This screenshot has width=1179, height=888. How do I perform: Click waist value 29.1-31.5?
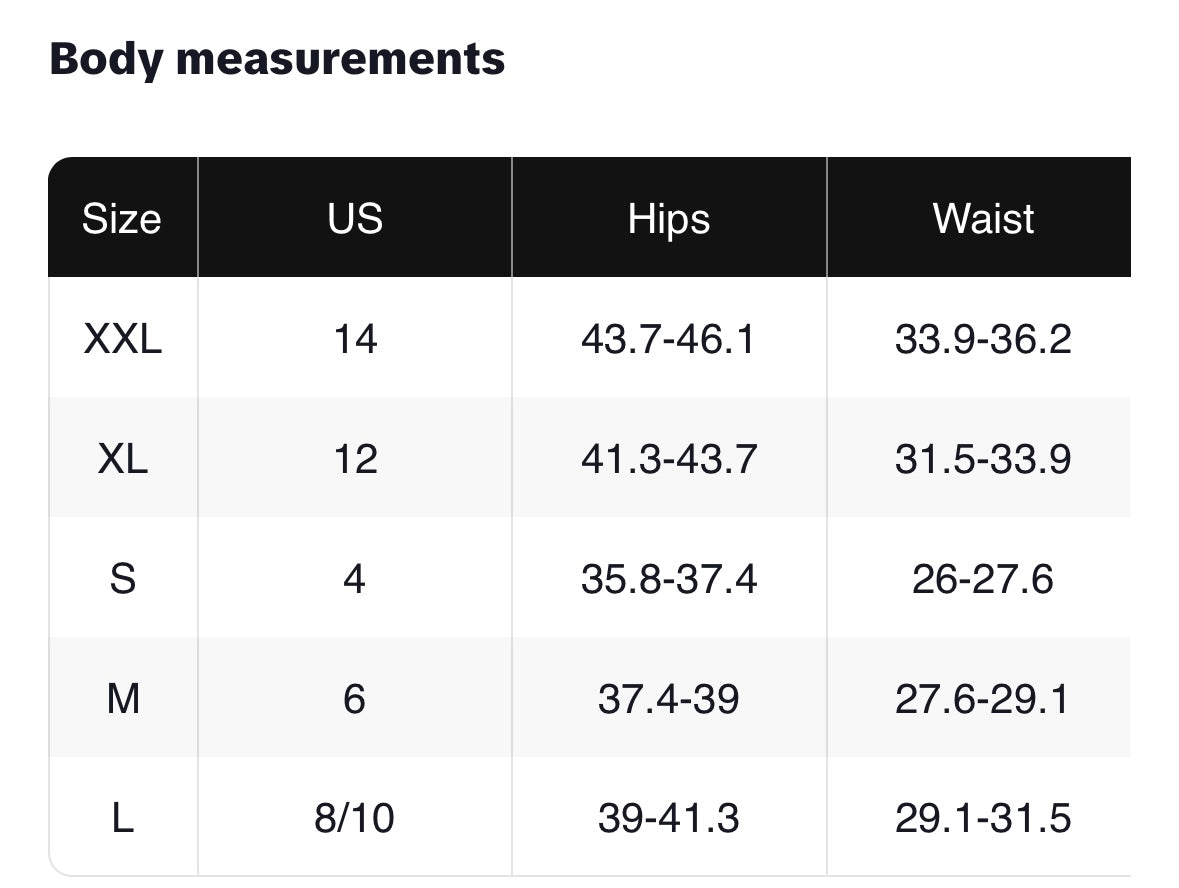point(983,819)
